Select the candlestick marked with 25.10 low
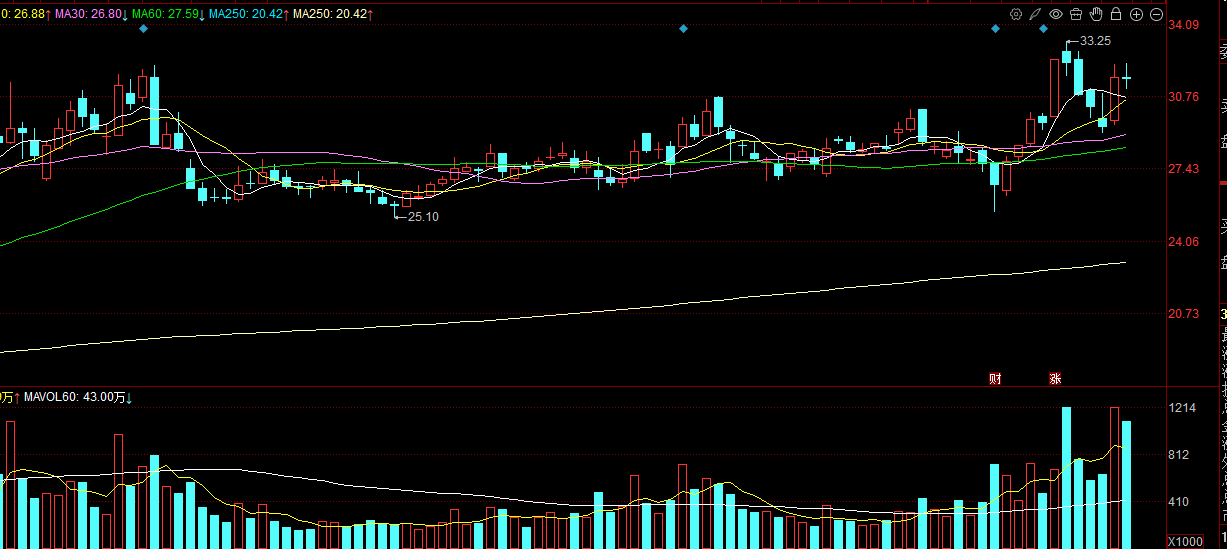Viewport: 1227px width, 549px height. pos(394,204)
